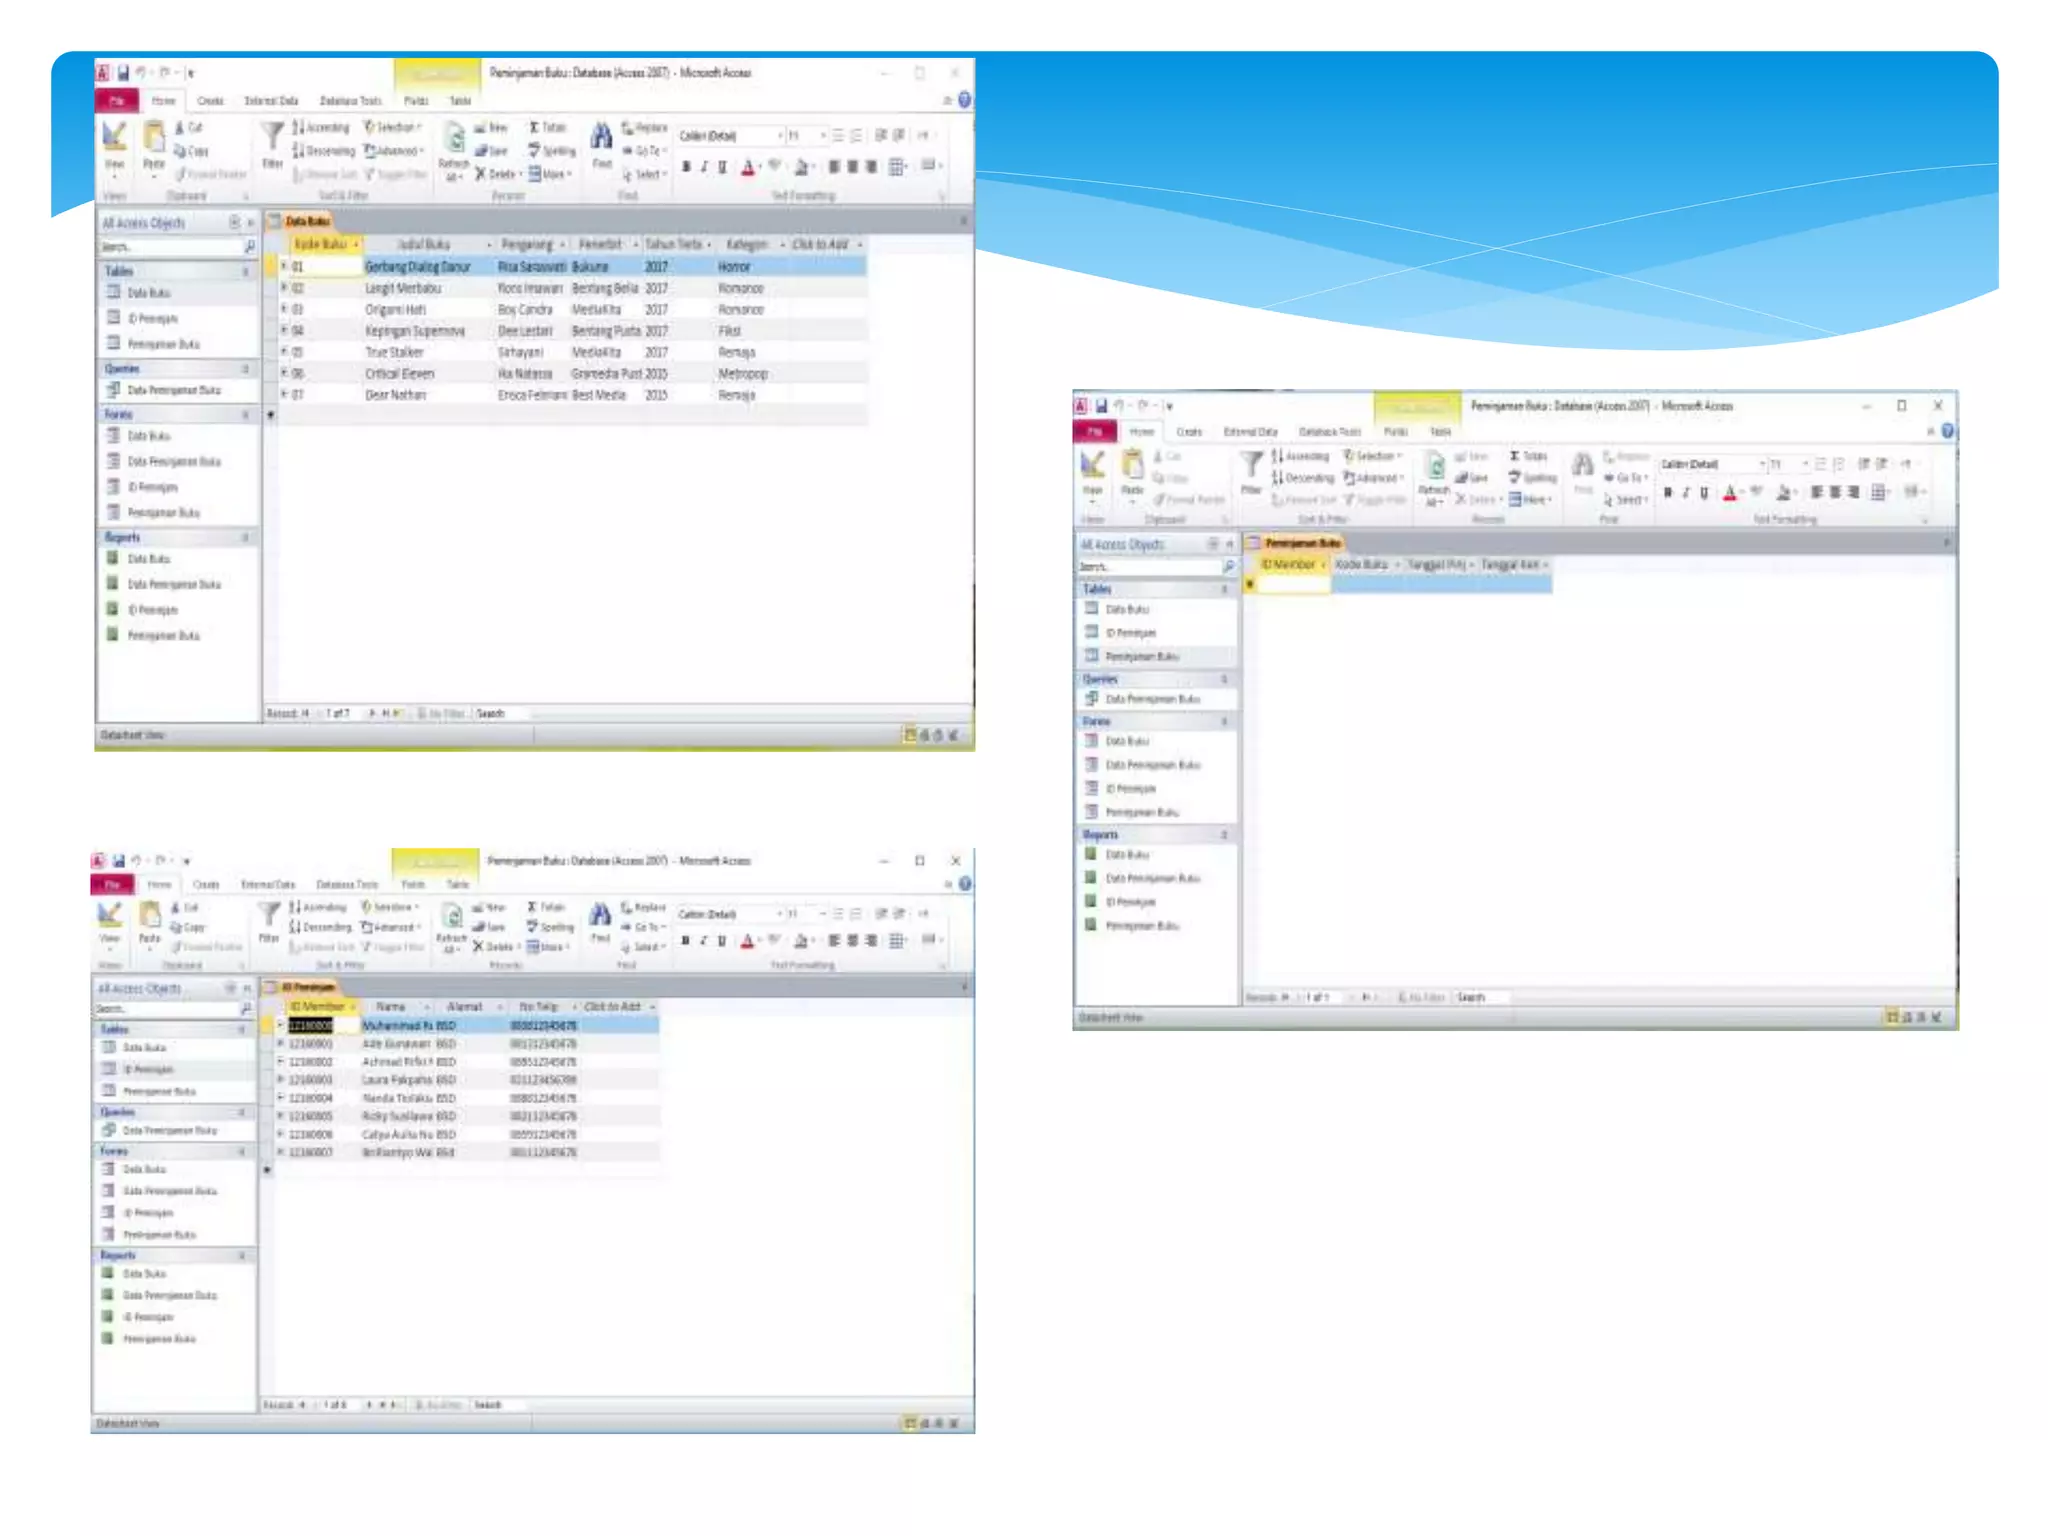Open Create tab in Data Buku window
The width and height of the screenshot is (2048, 1536).
210,101
